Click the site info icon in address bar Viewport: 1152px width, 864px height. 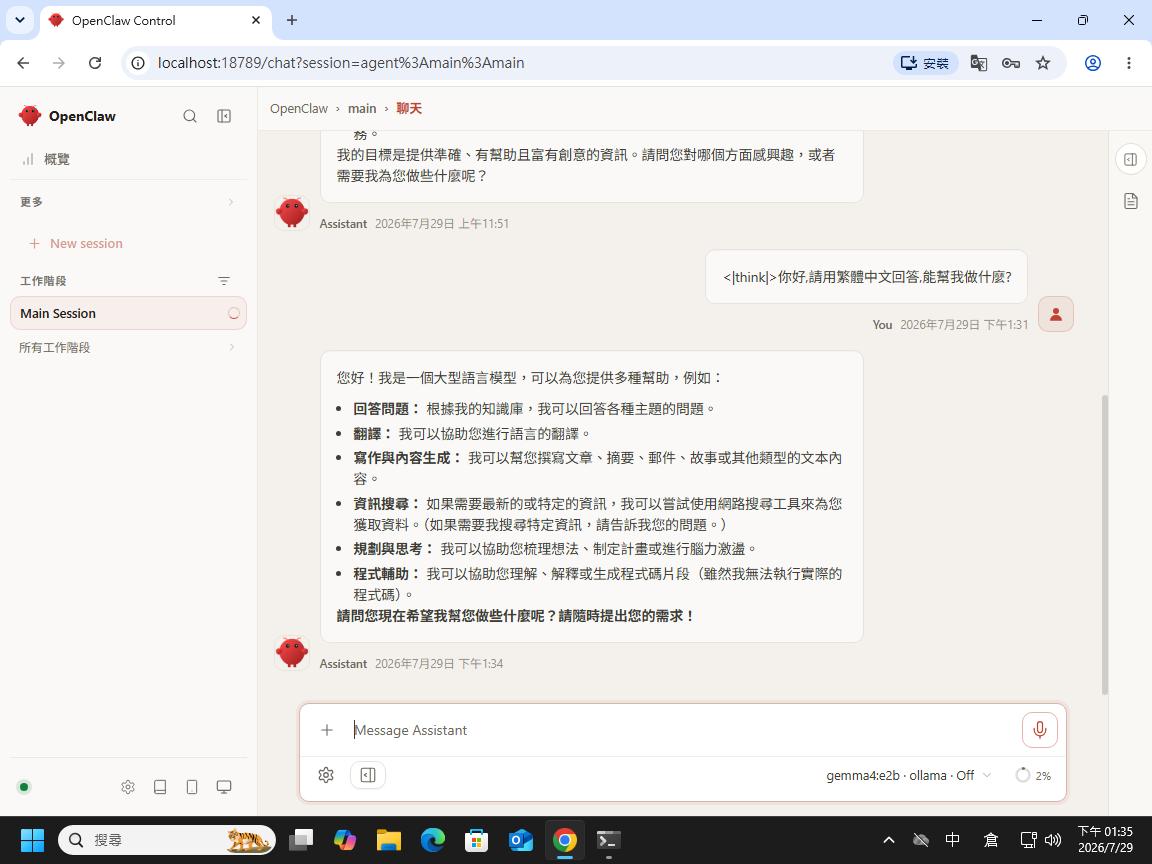pos(137,63)
